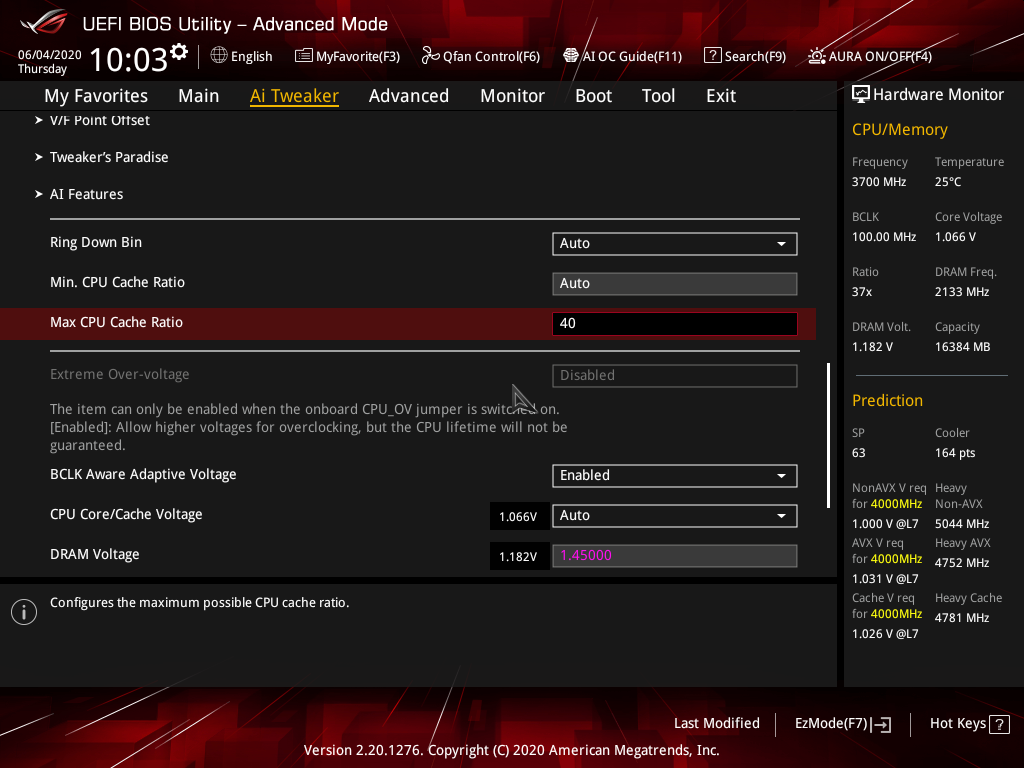Expand AI Features
The image size is (1024, 768).
86,194
